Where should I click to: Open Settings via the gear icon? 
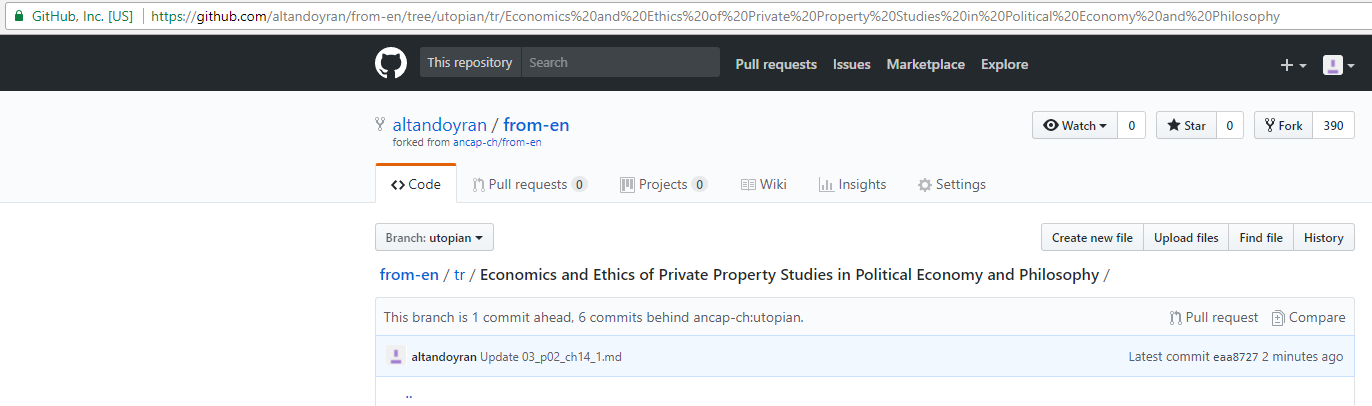[x=925, y=185]
